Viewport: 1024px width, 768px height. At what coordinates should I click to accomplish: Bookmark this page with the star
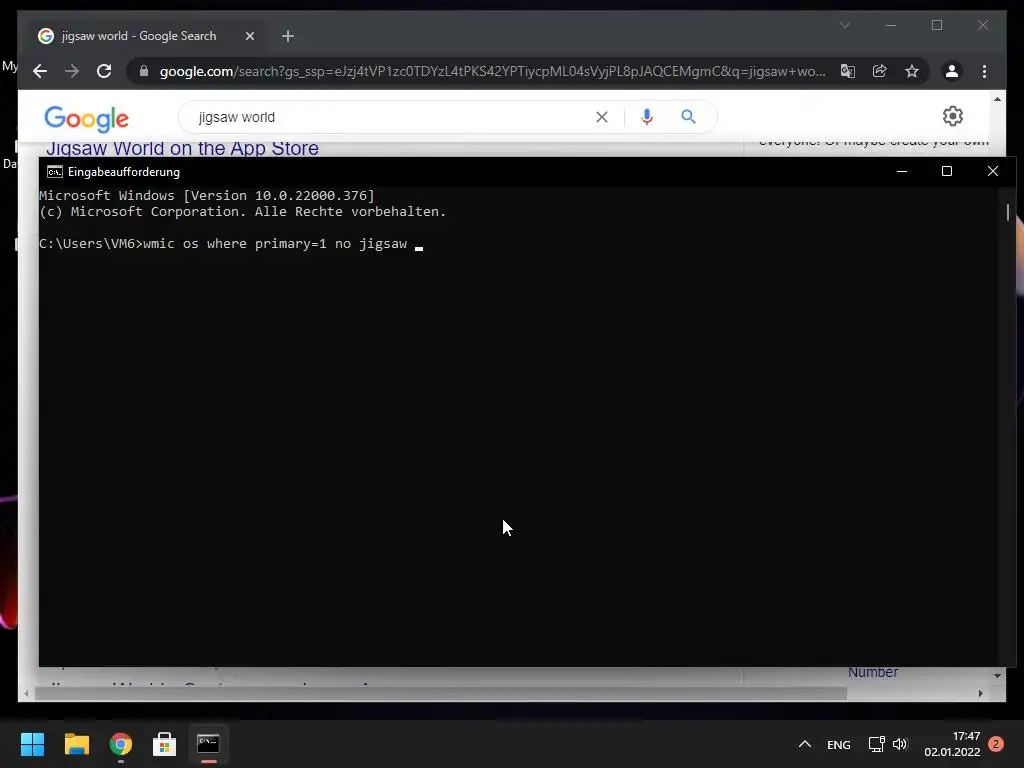click(x=912, y=71)
